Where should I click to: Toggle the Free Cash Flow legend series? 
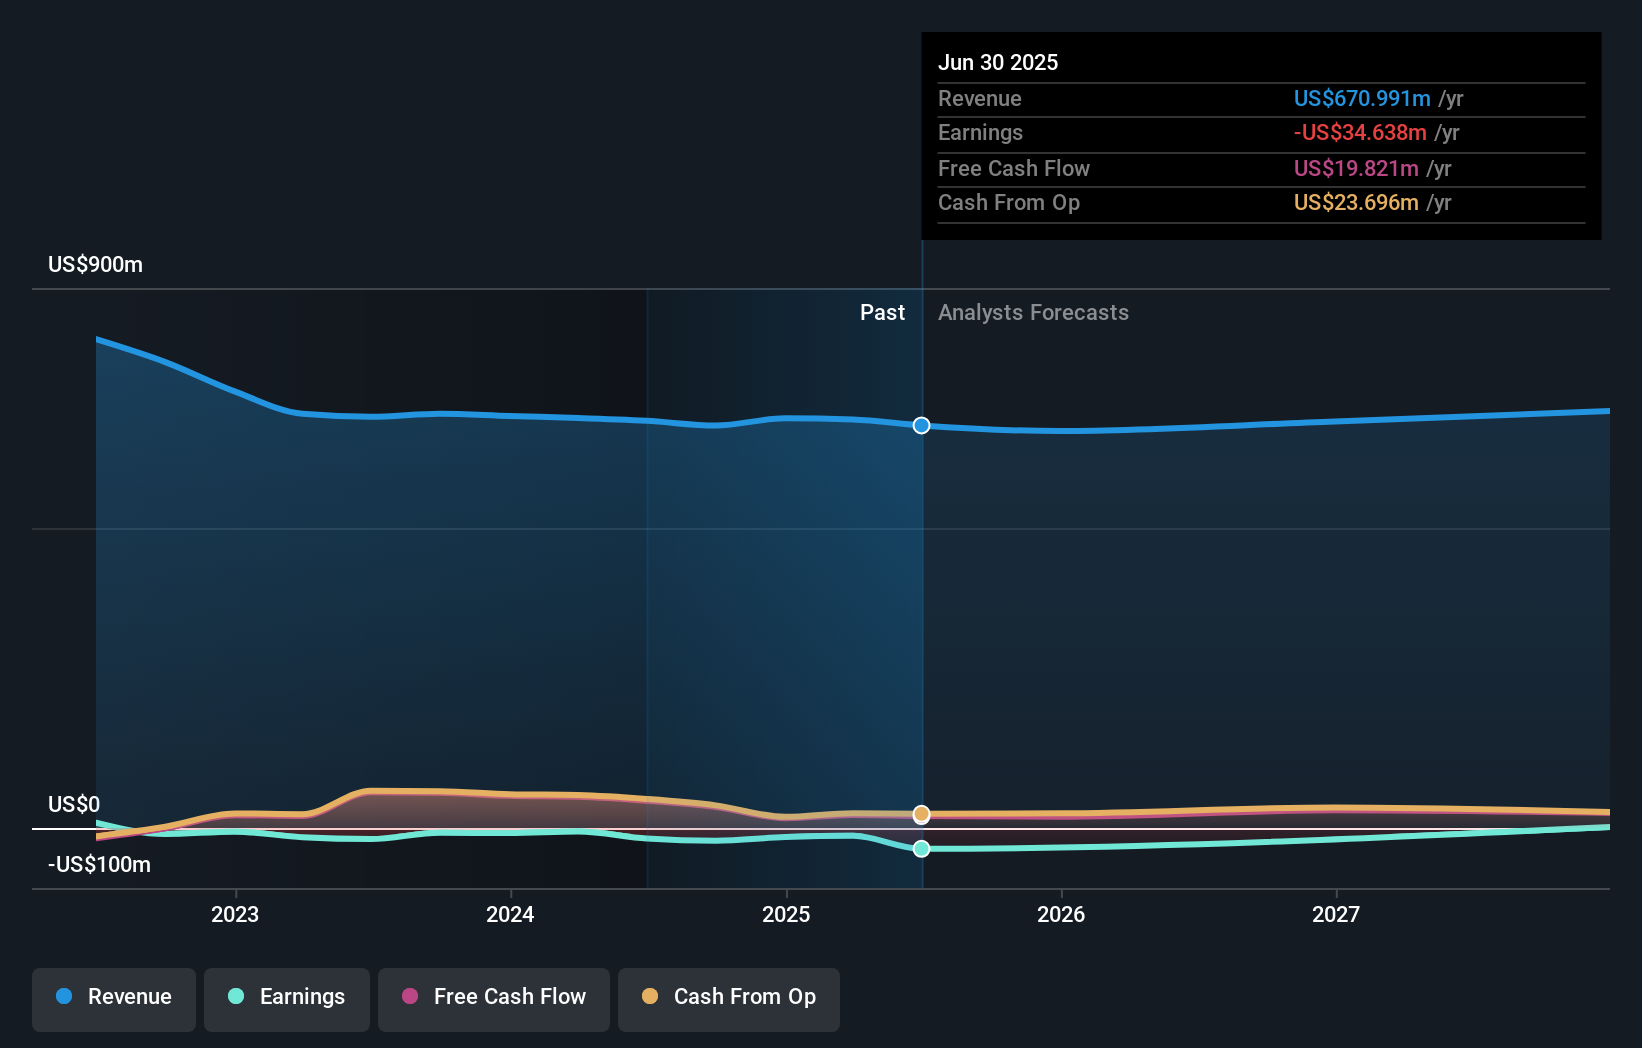pos(494,999)
